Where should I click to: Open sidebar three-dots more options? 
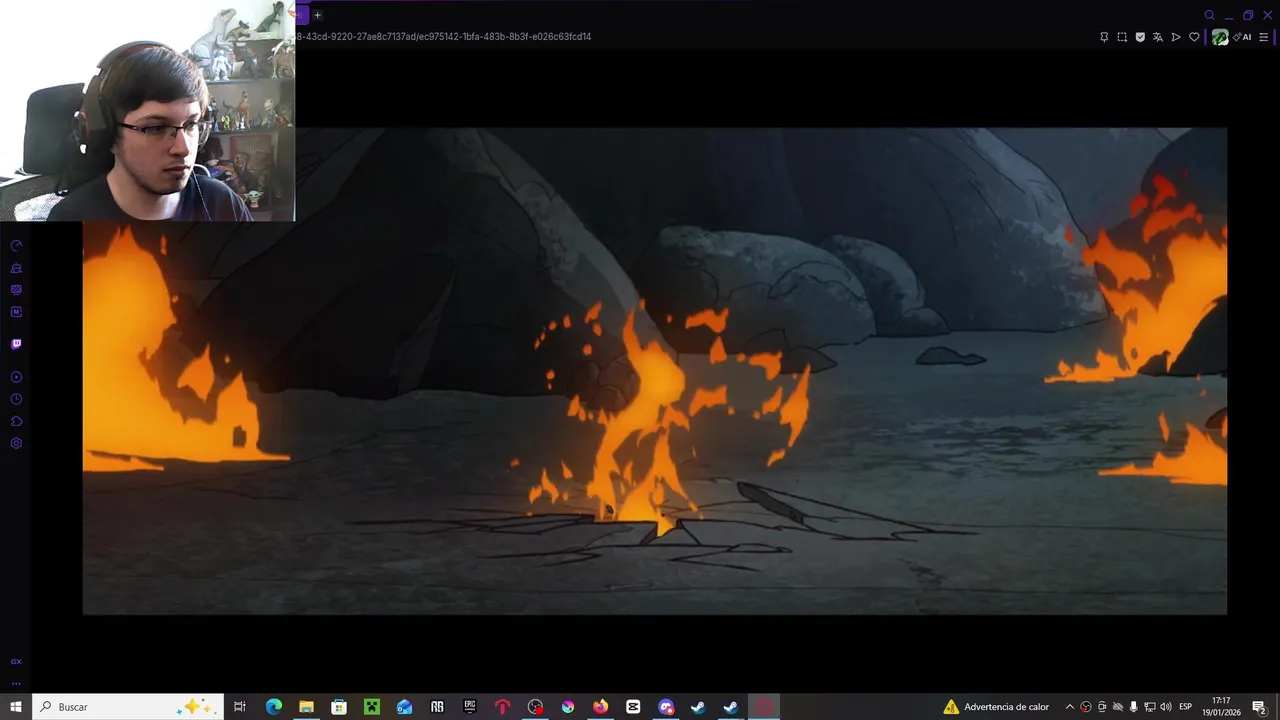pos(16,683)
